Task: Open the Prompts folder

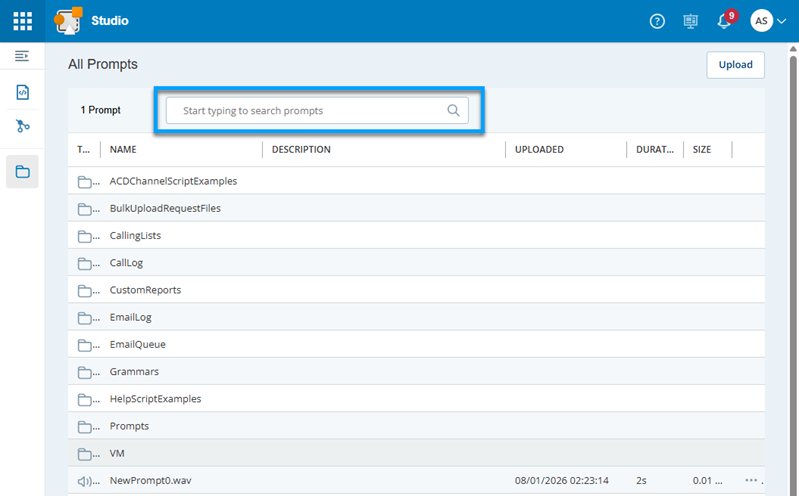Action: [129, 426]
